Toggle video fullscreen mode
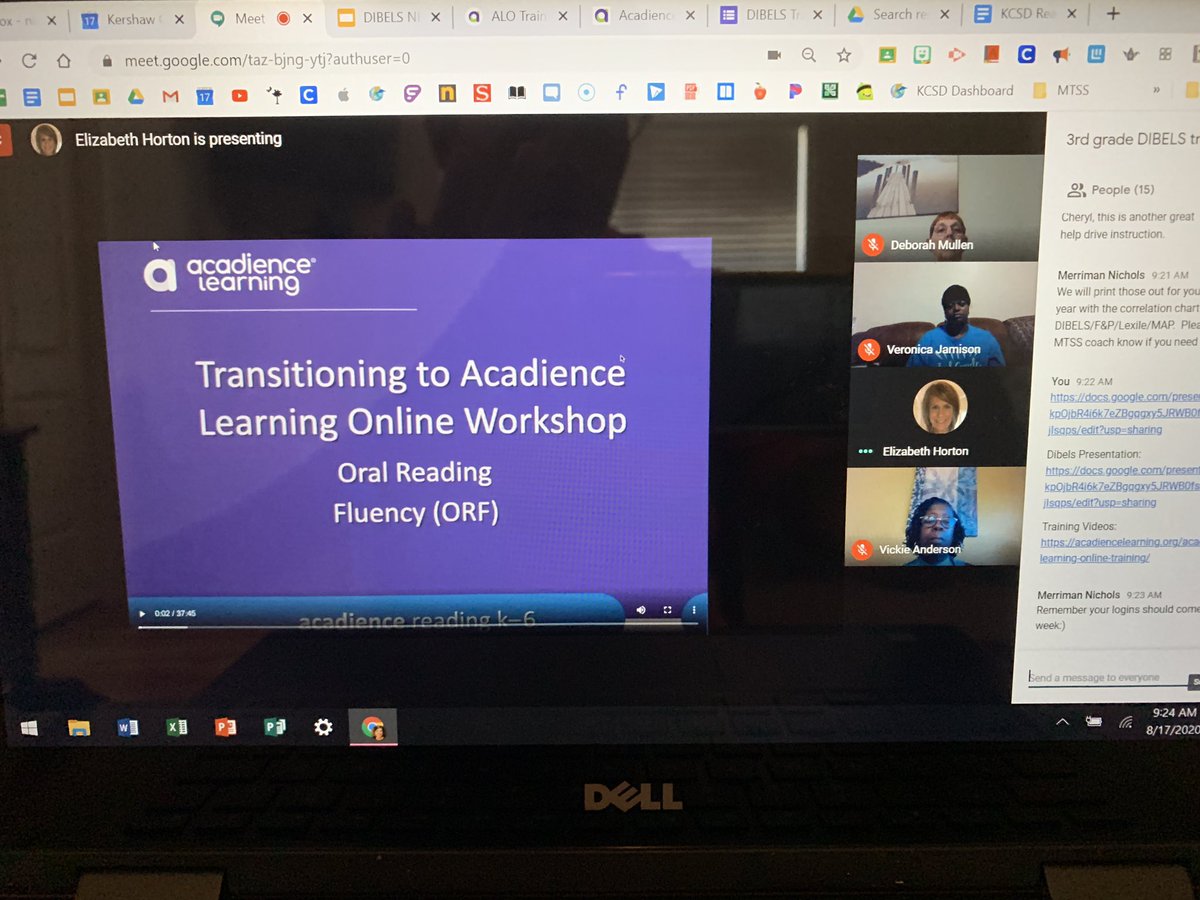This screenshot has height=900, width=1200. coord(667,609)
